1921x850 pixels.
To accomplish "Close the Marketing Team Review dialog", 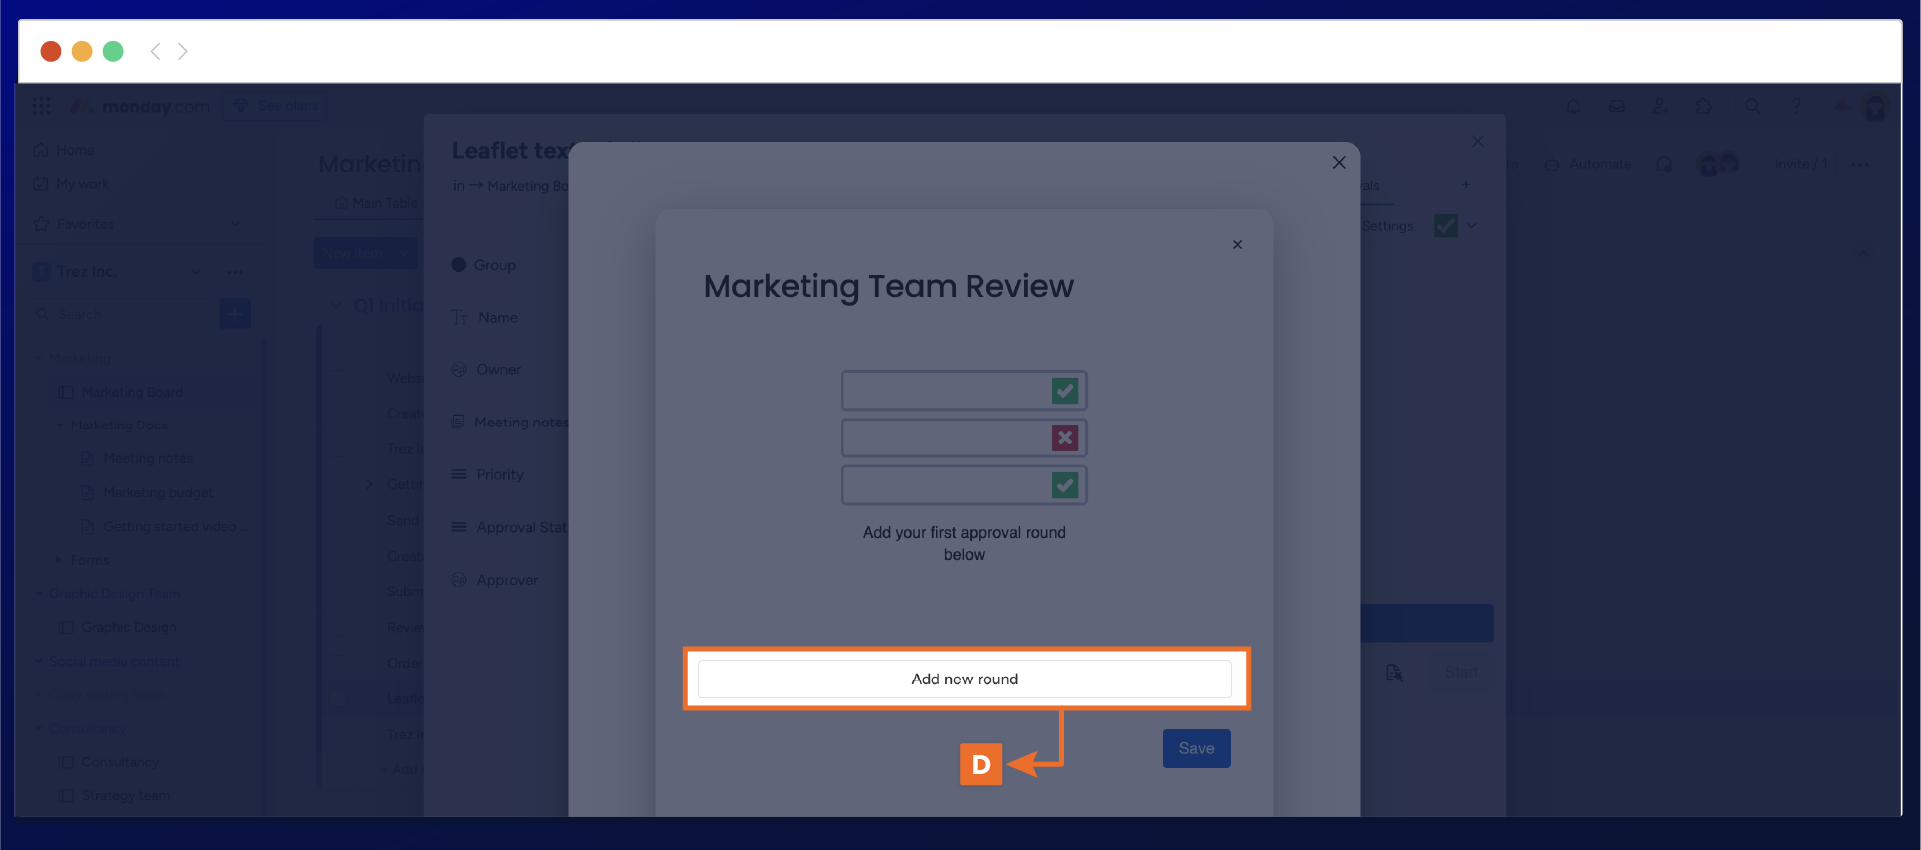I will point(1237,245).
